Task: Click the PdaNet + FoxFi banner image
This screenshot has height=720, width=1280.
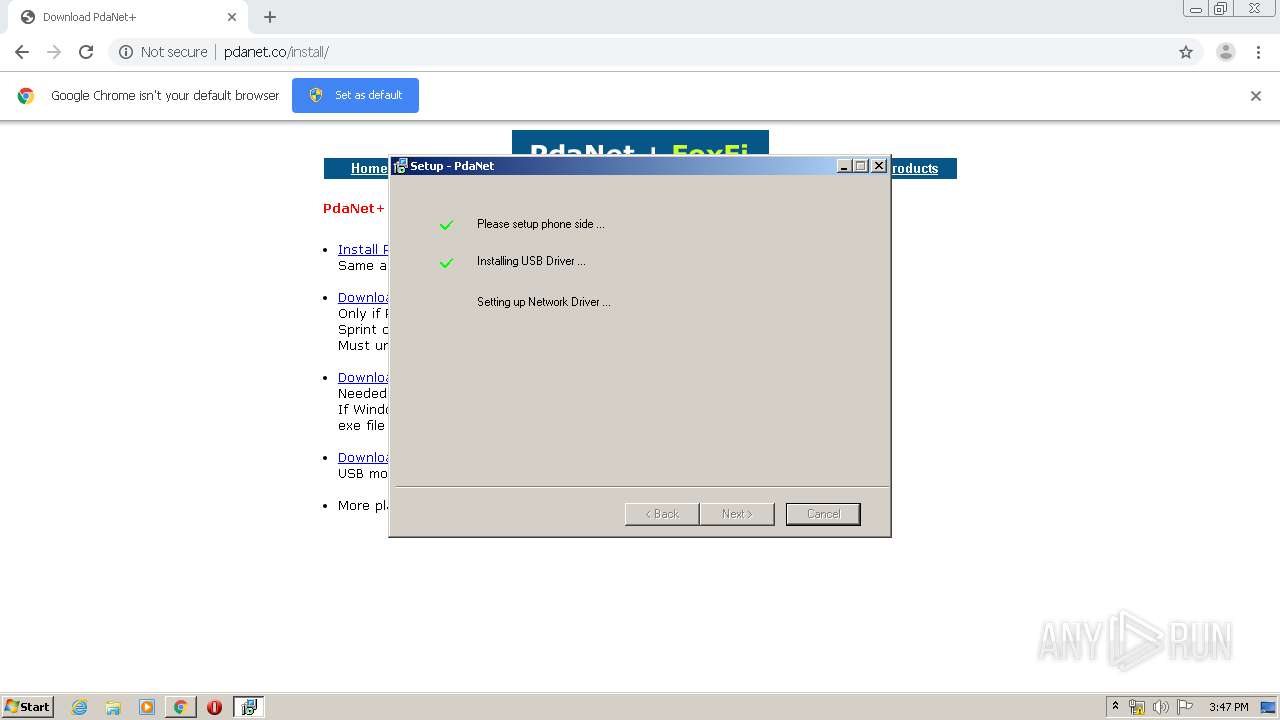Action: pyautogui.click(x=640, y=144)
